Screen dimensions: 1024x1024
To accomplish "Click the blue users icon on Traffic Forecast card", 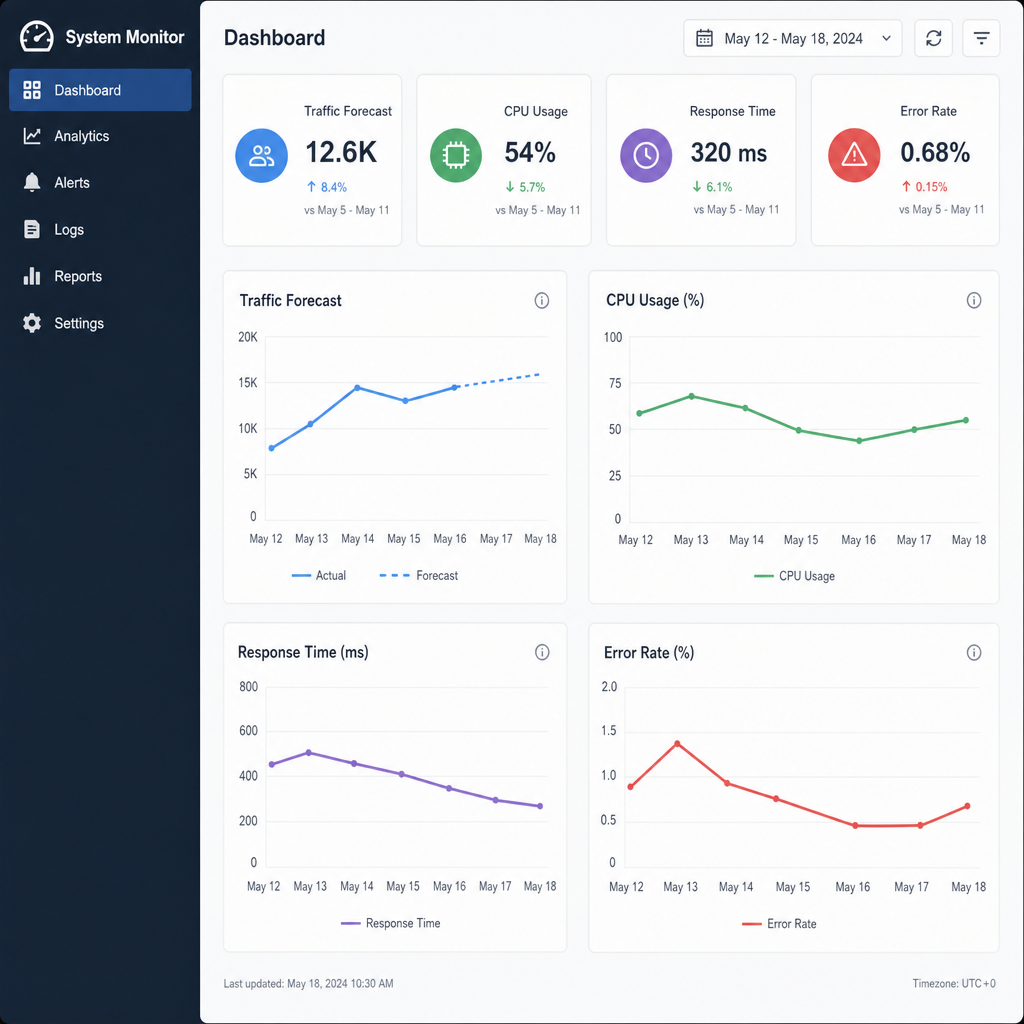I will [261, 155].
